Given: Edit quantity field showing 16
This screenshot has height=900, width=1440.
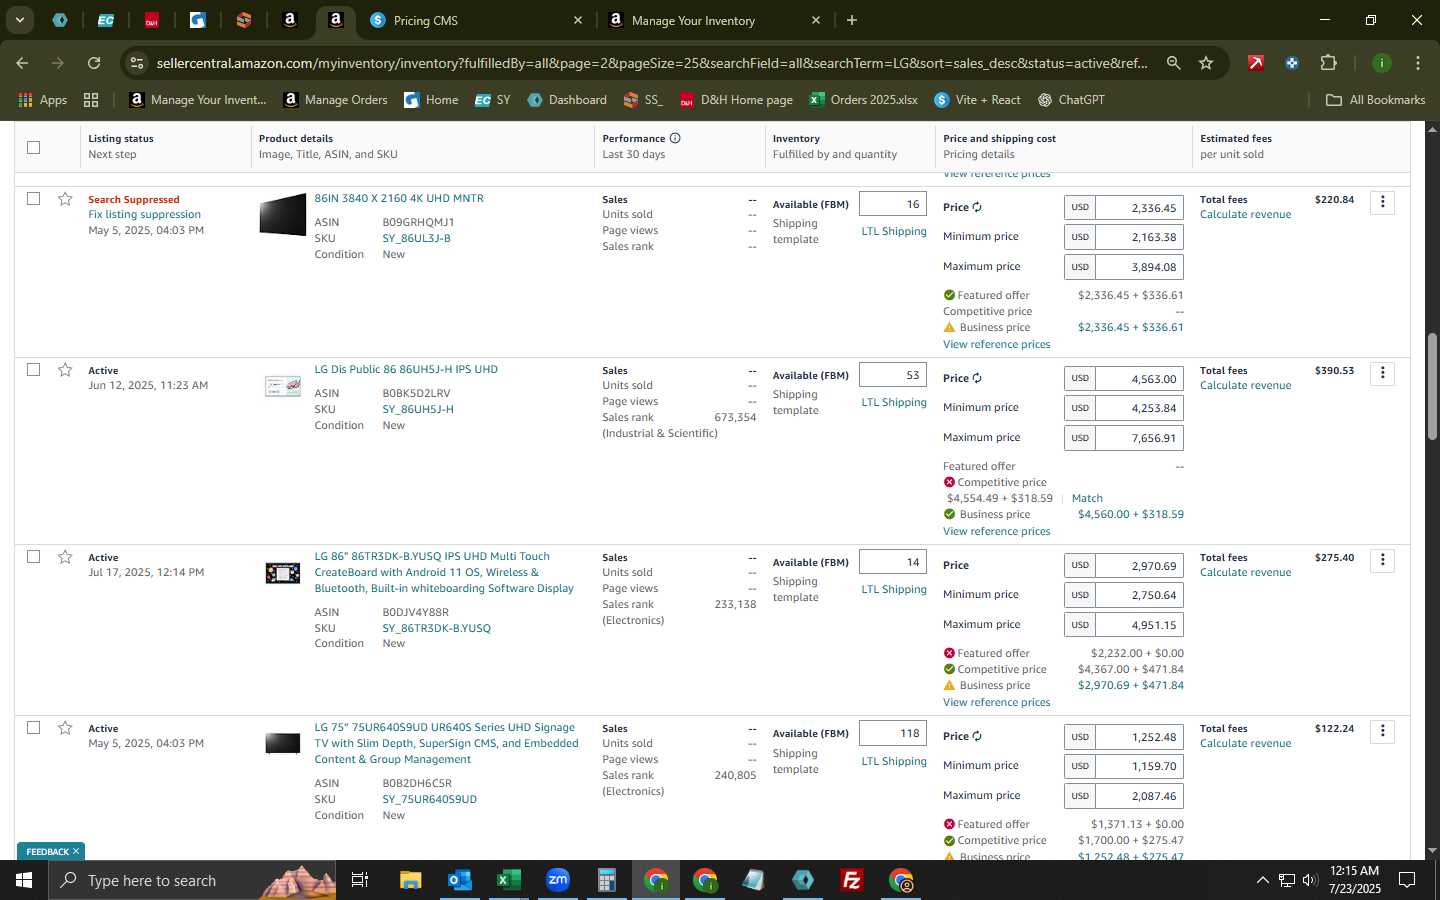Looking at the screenshot, I should [x=893, y=204].
